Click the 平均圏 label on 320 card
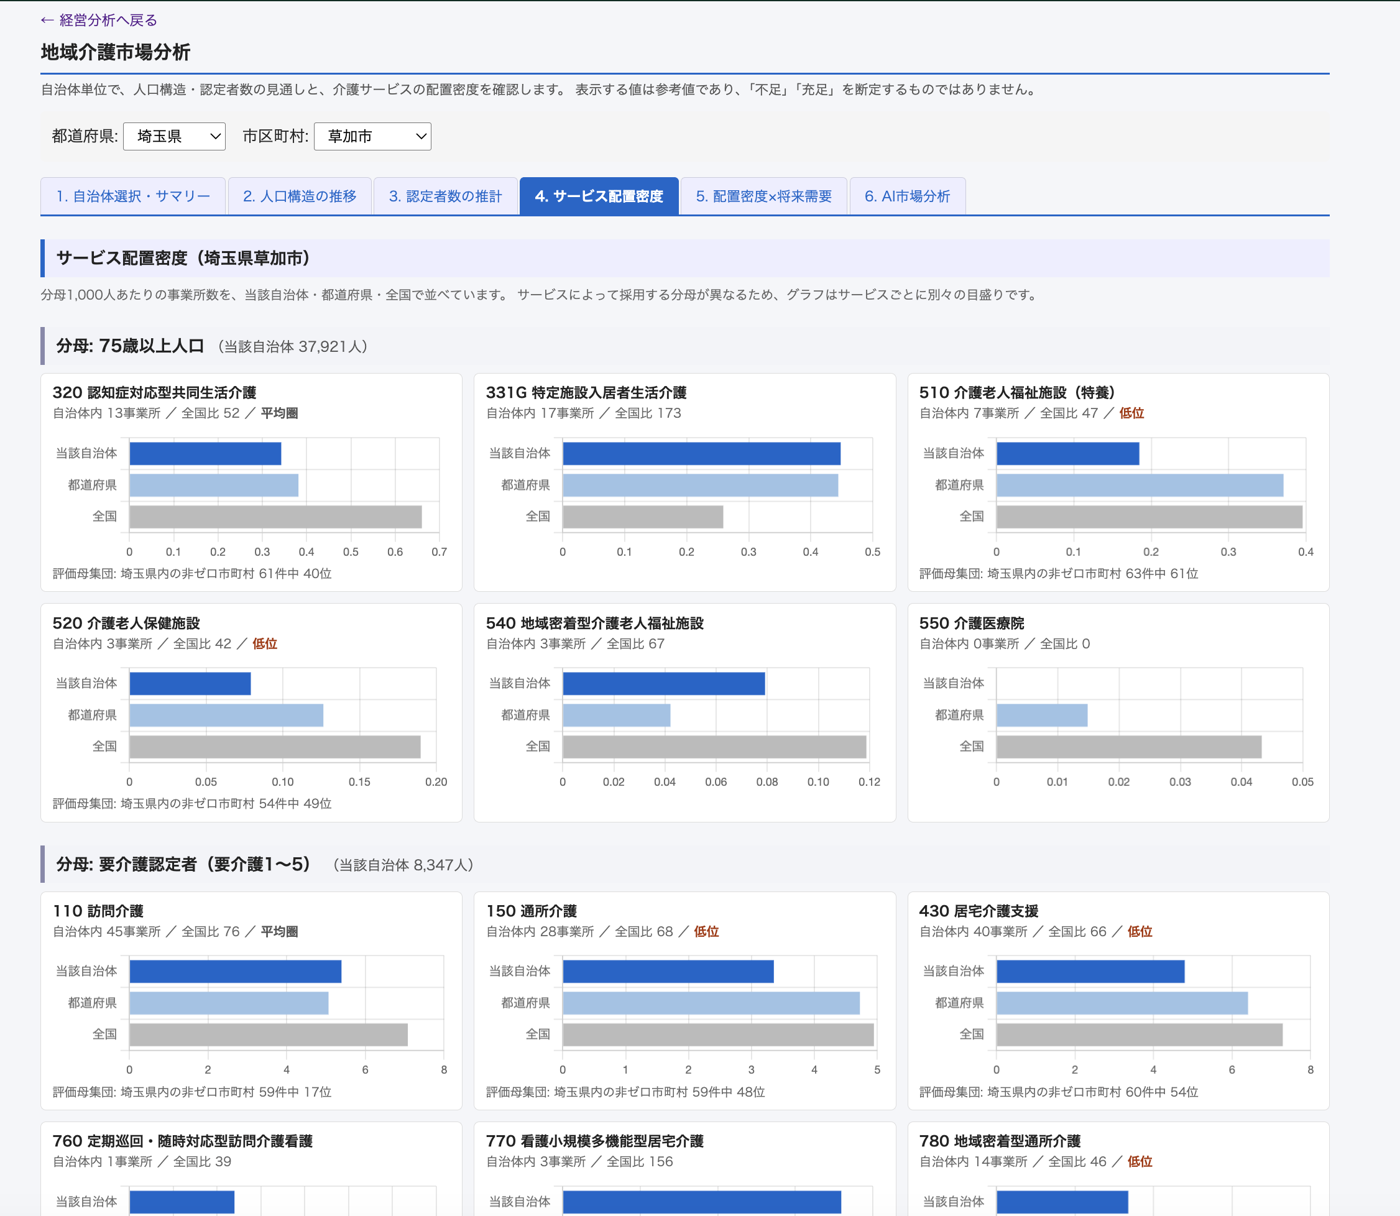This screenshot has height=1216, width=1400. (x=280, y=413)
